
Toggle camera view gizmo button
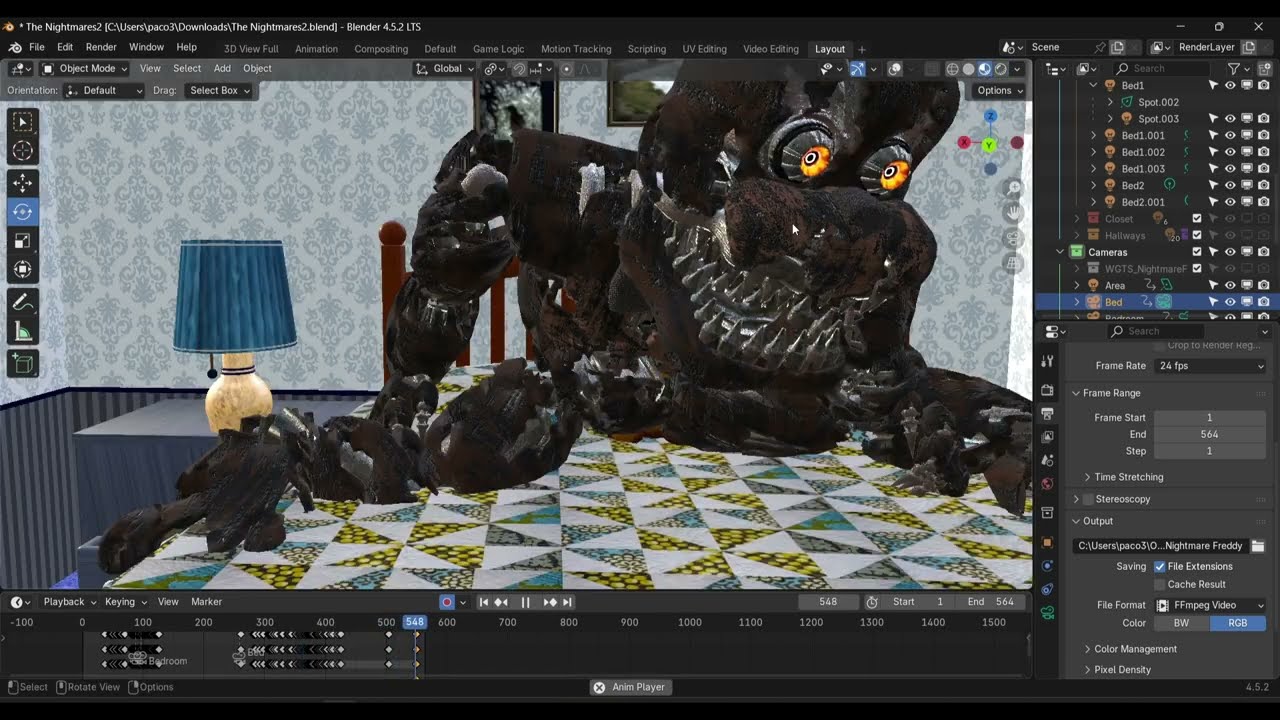point(1014,239)
